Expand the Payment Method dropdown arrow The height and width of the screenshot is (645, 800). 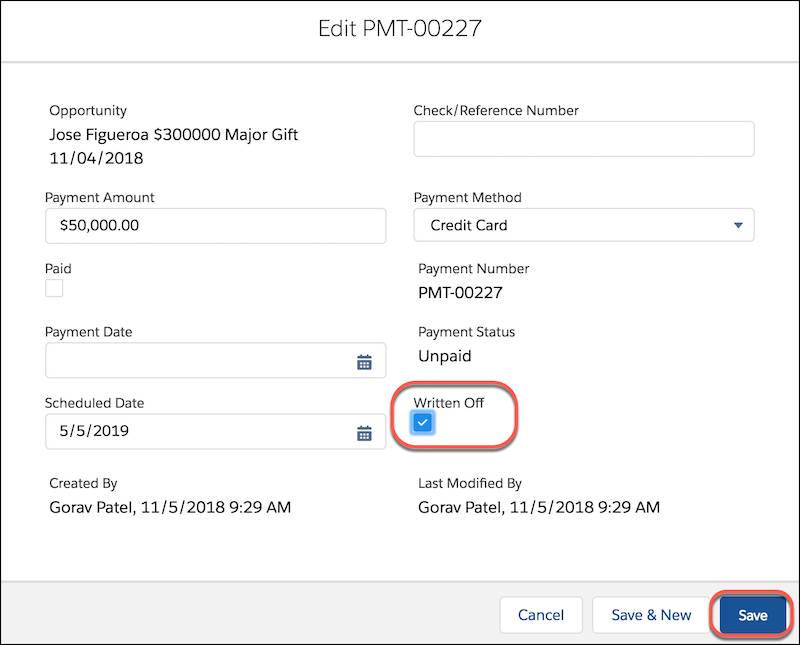(x=737, y=225)
